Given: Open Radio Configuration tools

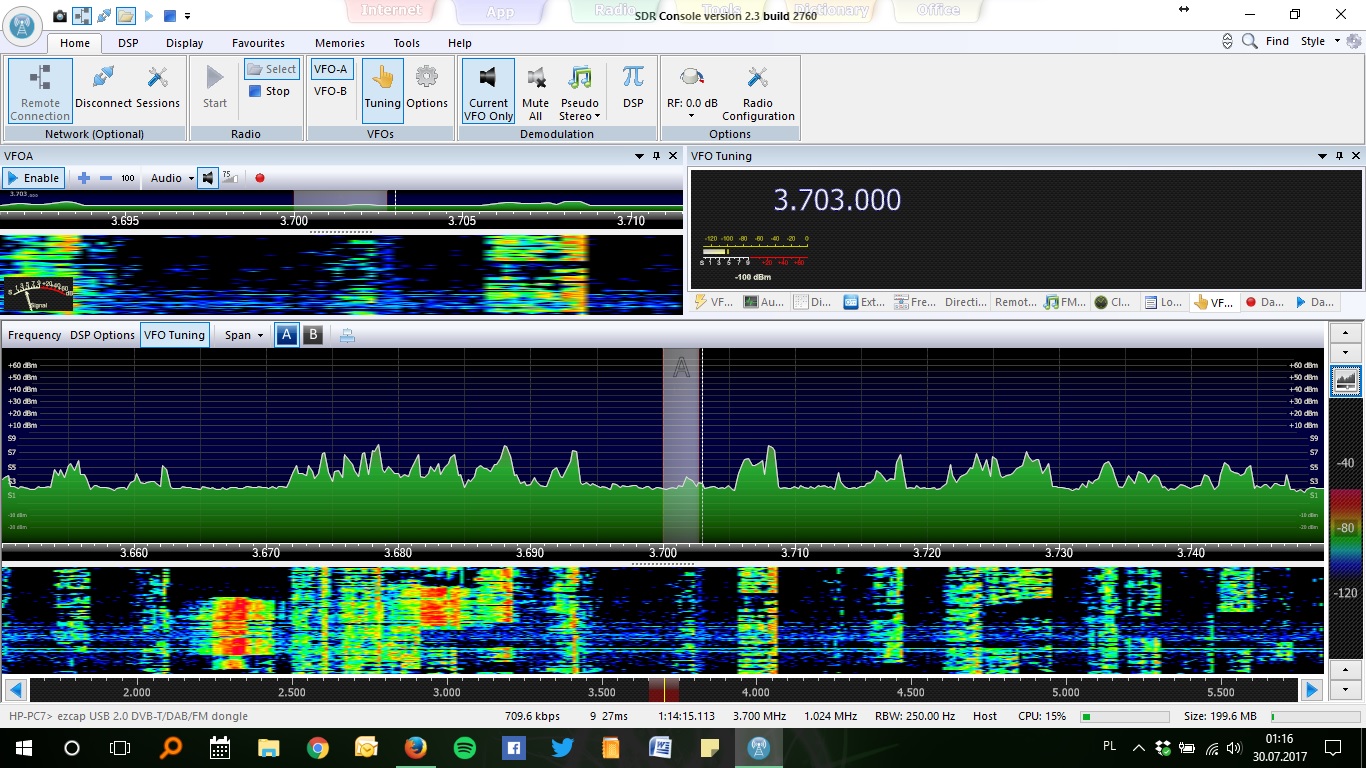Looking at the screenshot, I should coord(757,78).
